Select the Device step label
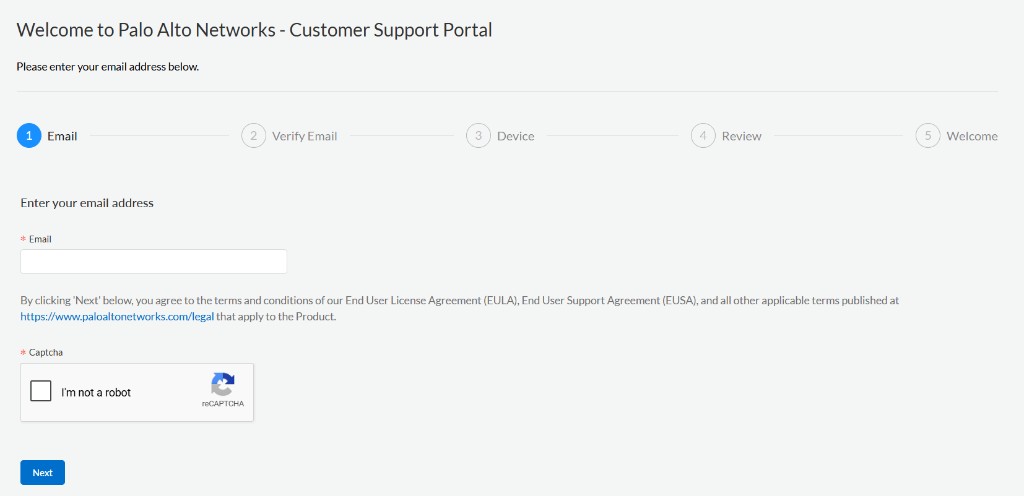The image size is (1024, 496). click(x=515, y=136)
